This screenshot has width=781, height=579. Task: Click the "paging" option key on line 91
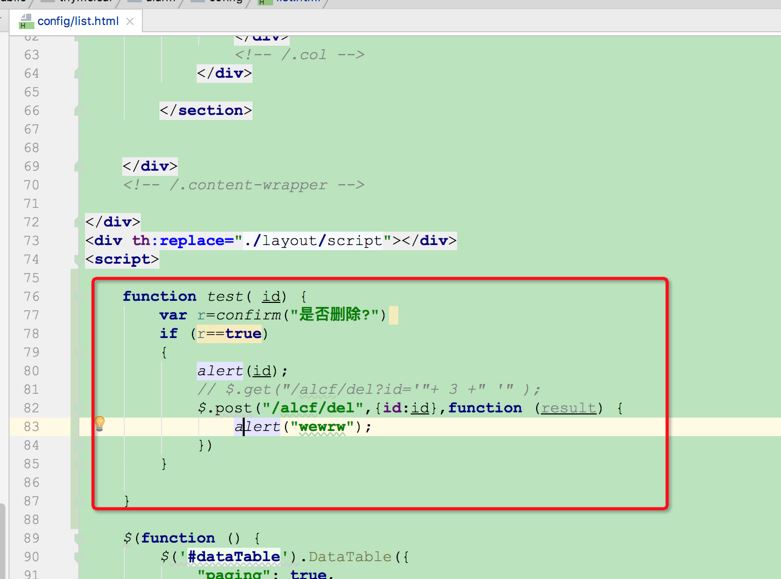[x=234, y=574]
